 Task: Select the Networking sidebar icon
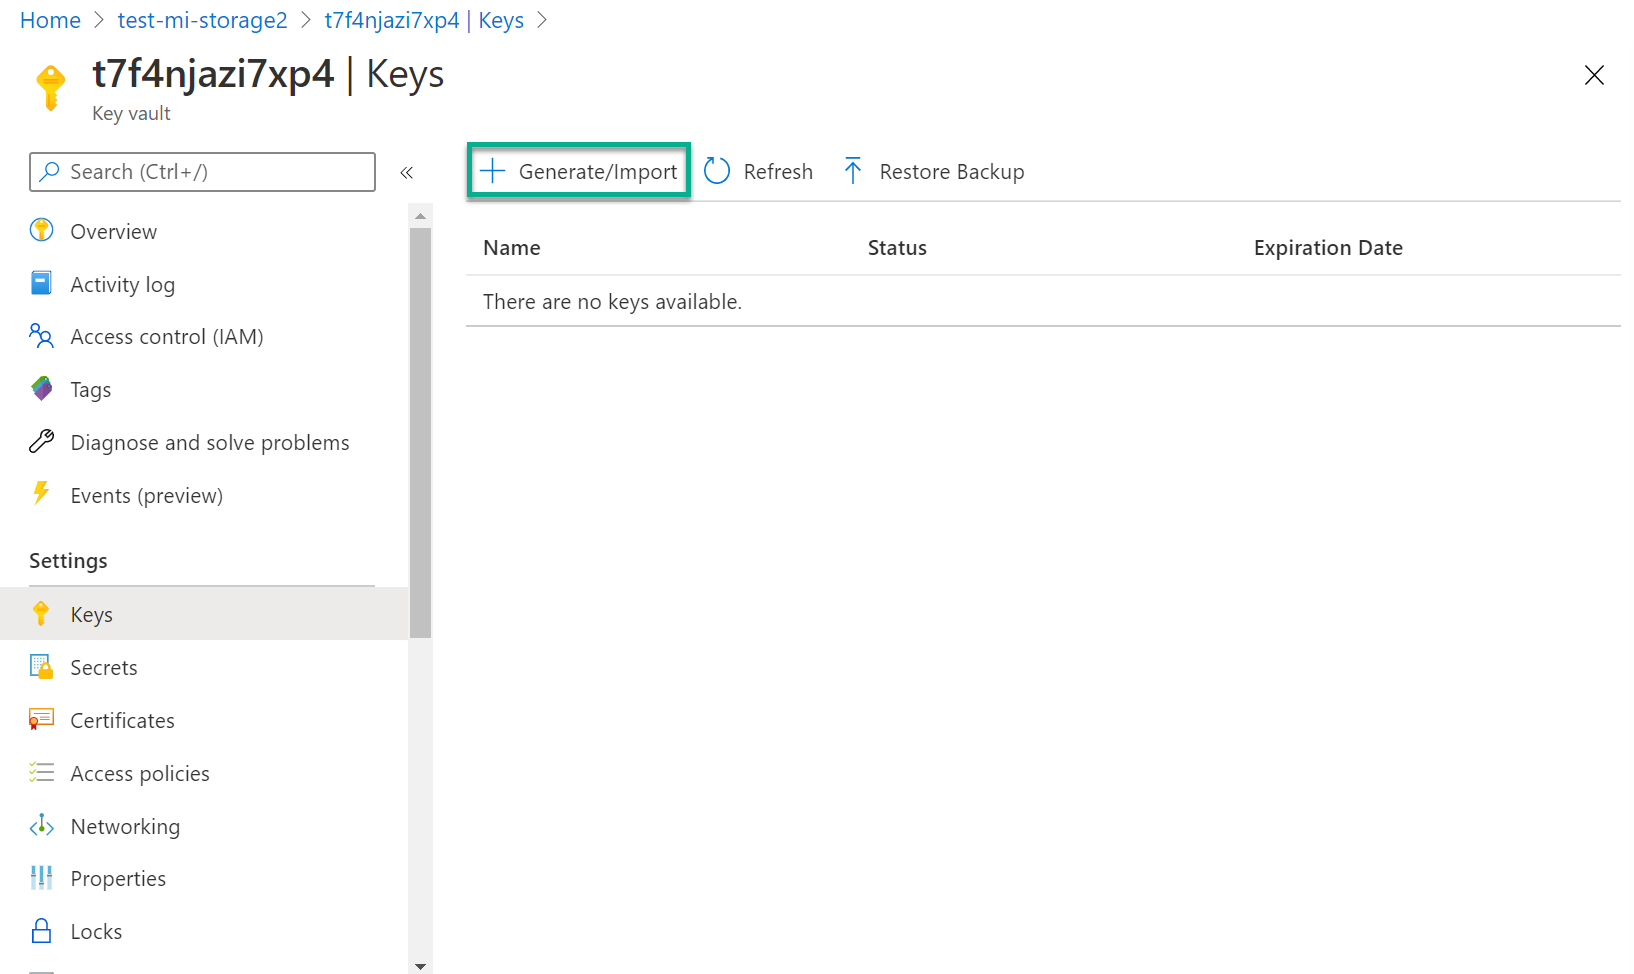coord(41,825)
